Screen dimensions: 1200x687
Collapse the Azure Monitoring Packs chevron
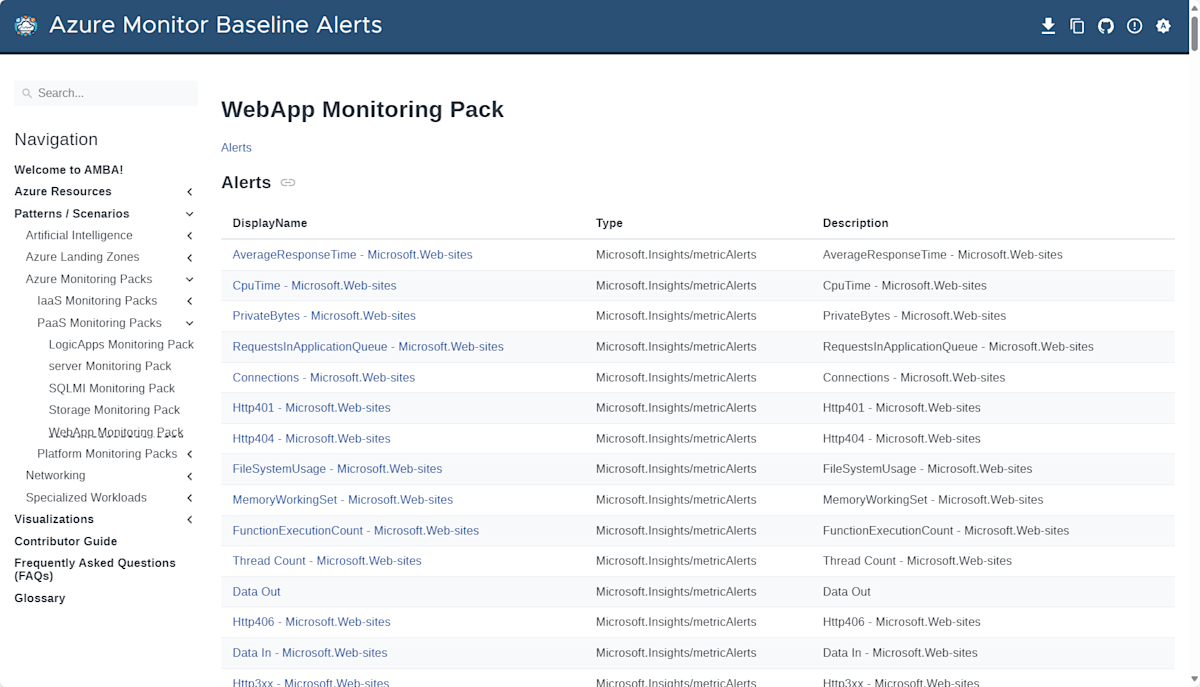click(190, 280)
